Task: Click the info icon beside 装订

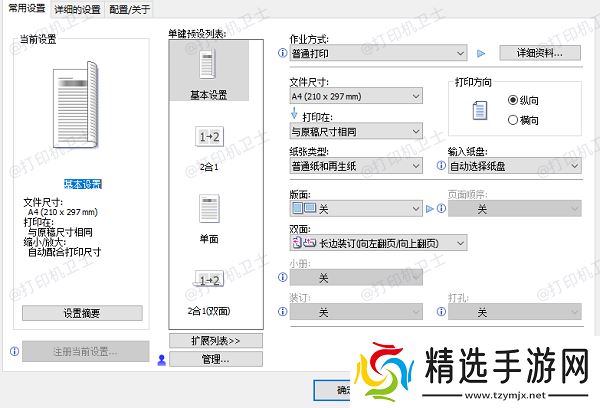Action: (x=282, y=312)
